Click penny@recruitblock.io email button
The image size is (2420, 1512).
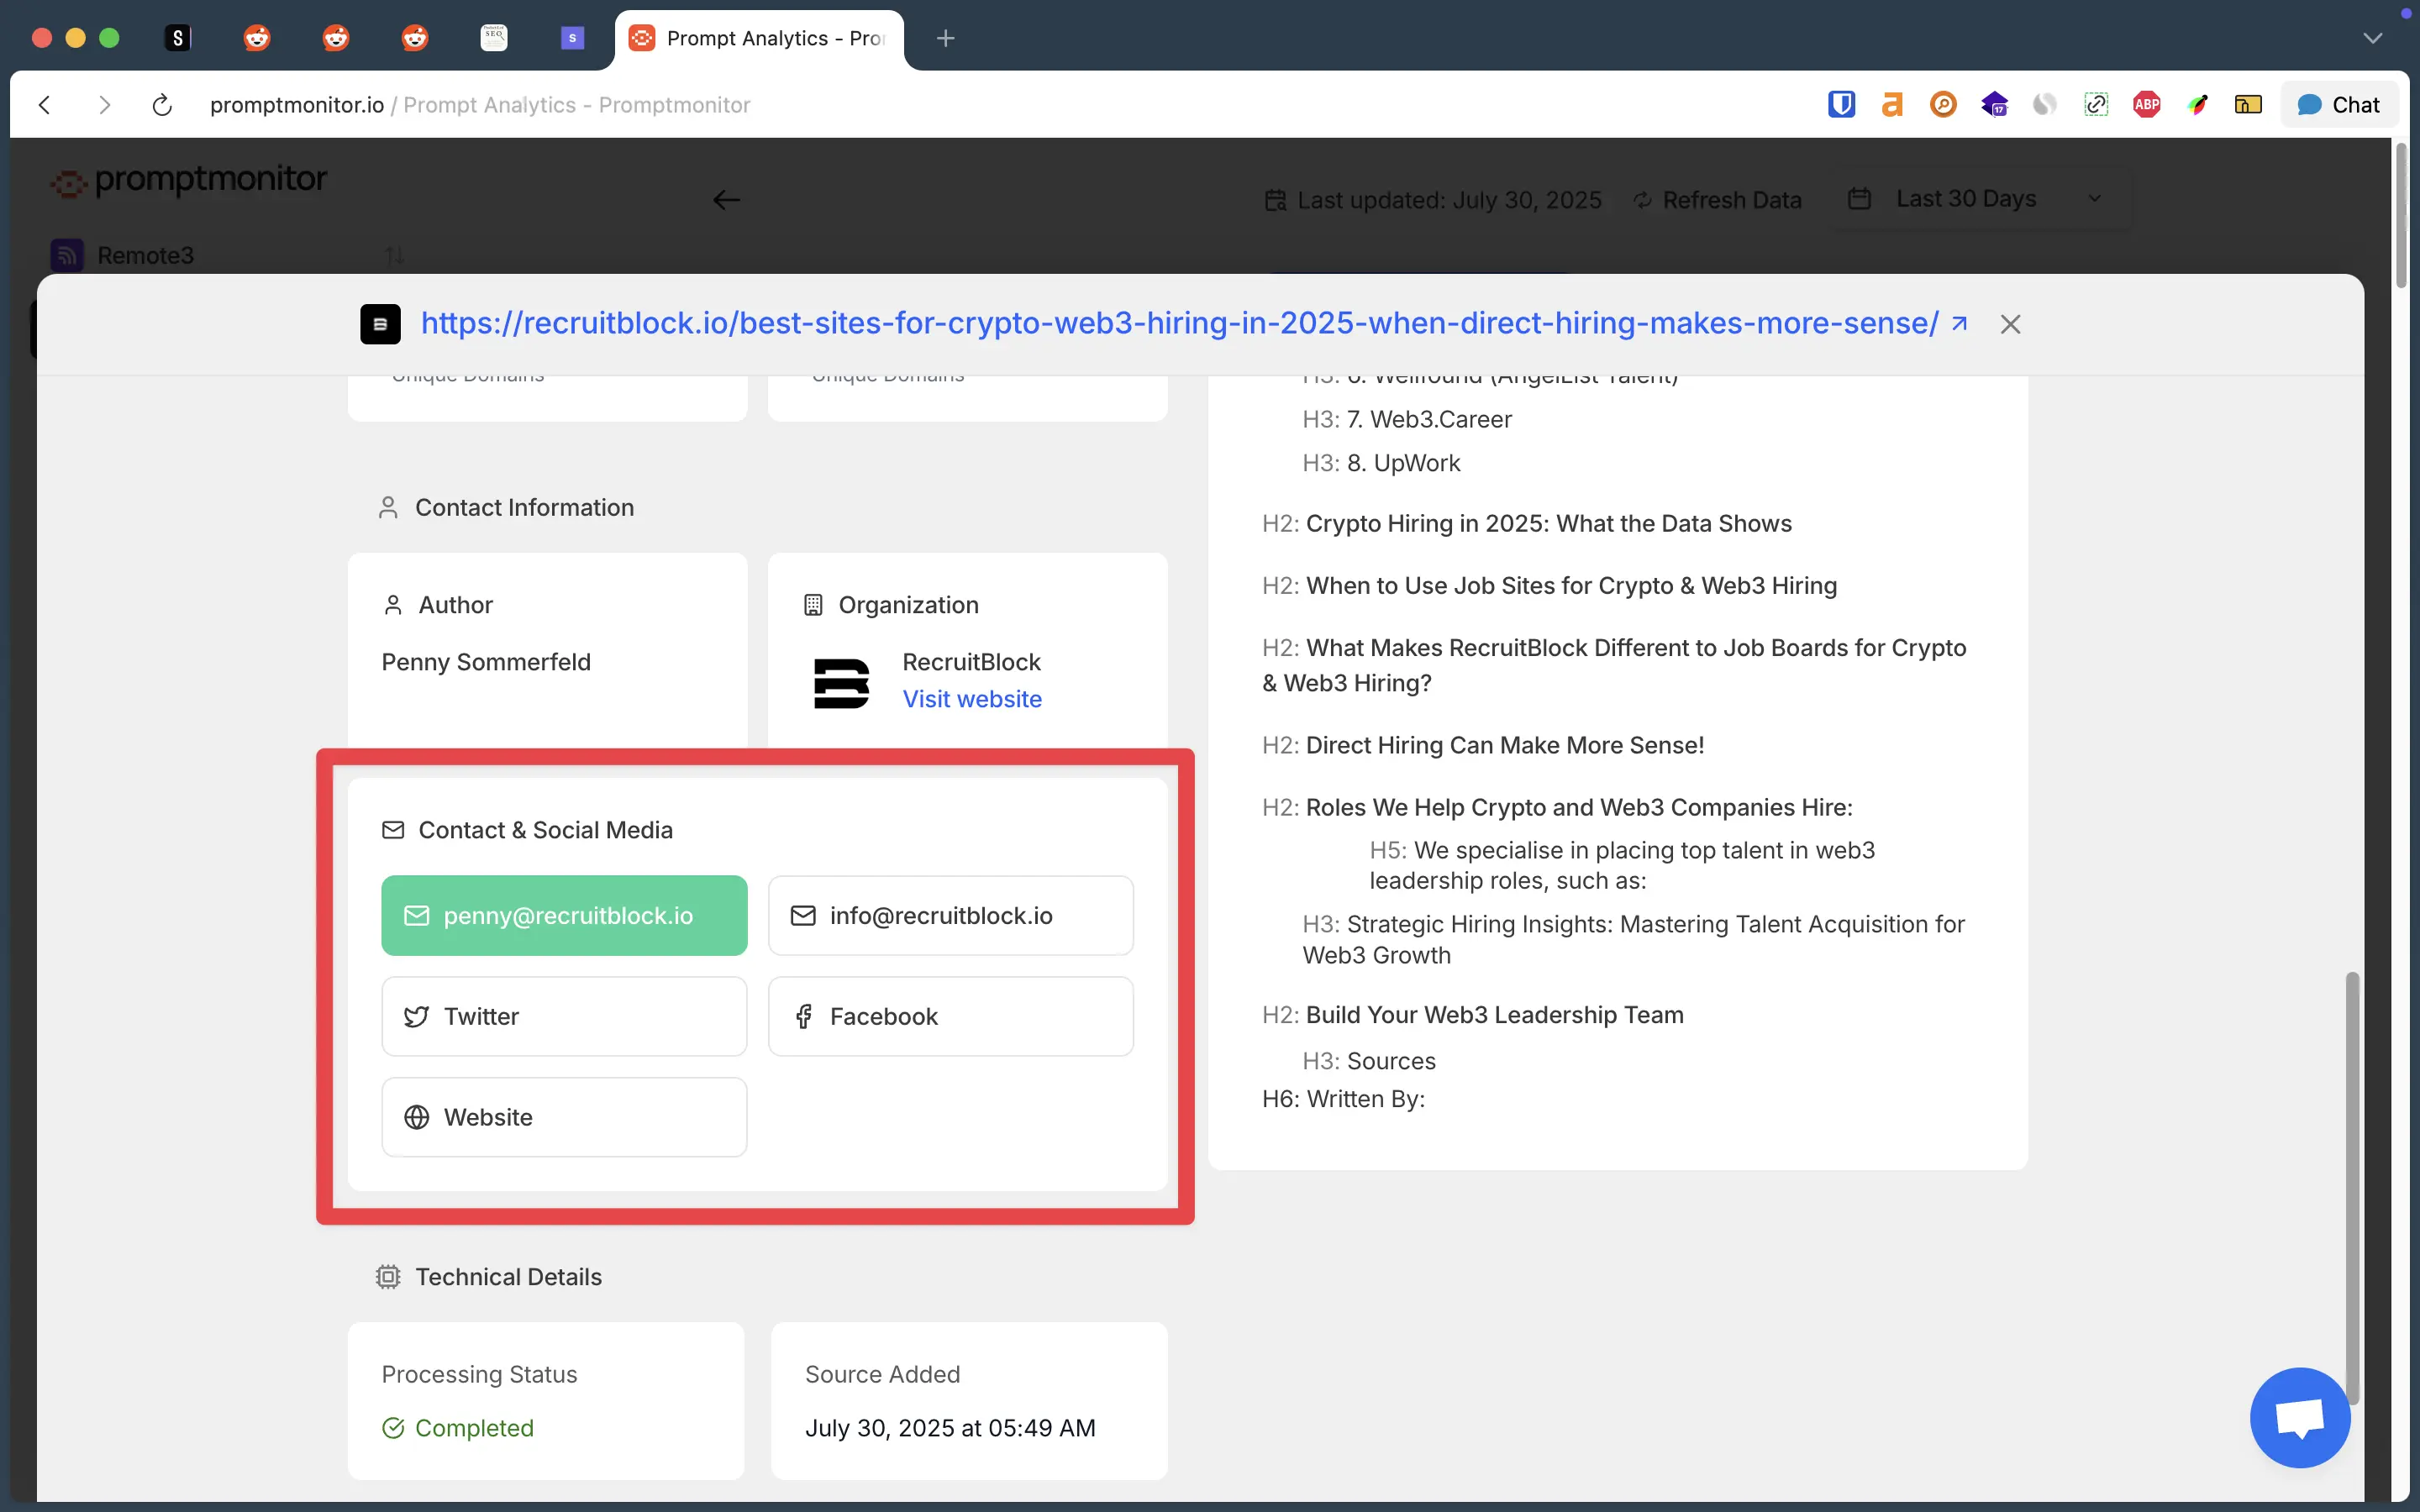[x=564, y=915]
